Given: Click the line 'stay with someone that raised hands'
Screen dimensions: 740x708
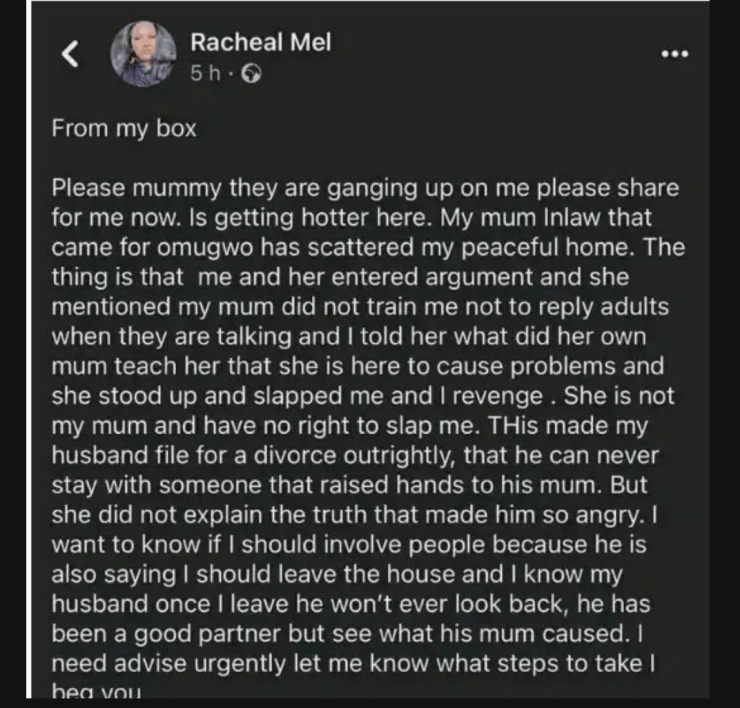Looking at the screenshot, I should coord(349,486).
